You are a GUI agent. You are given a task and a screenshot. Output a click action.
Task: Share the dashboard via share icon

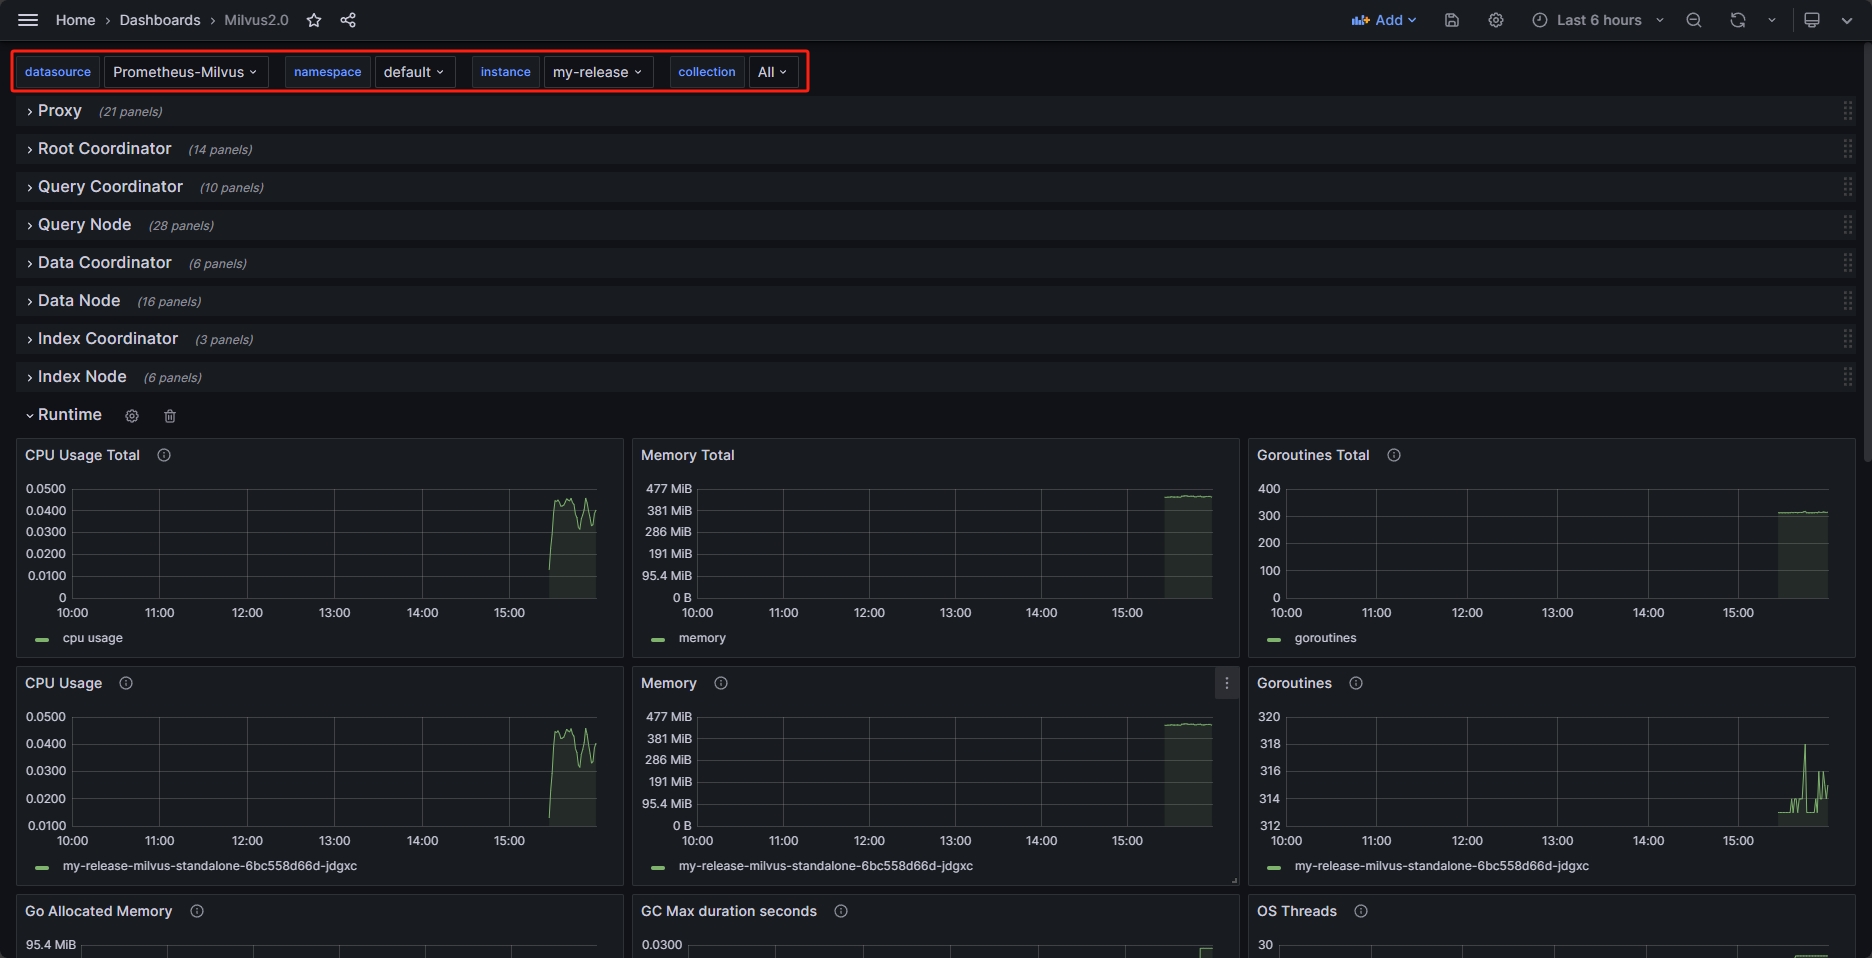pos(348,20)
